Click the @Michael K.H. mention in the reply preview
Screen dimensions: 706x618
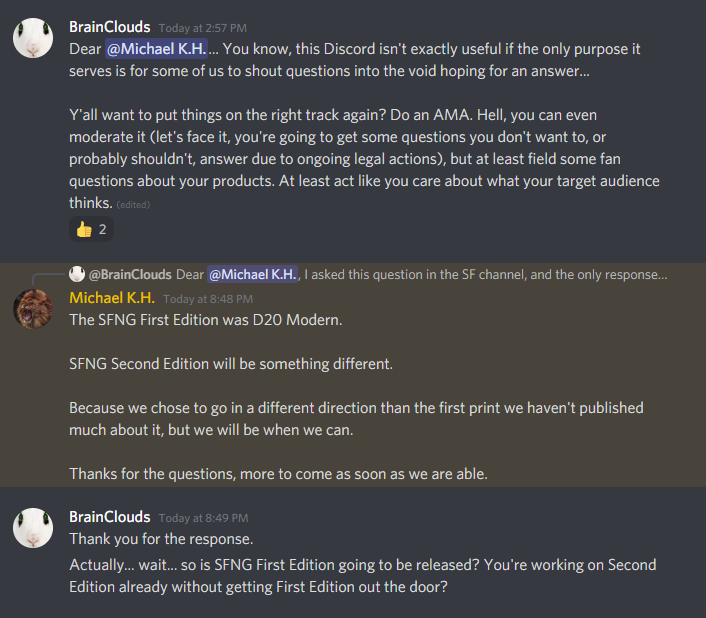252,274
